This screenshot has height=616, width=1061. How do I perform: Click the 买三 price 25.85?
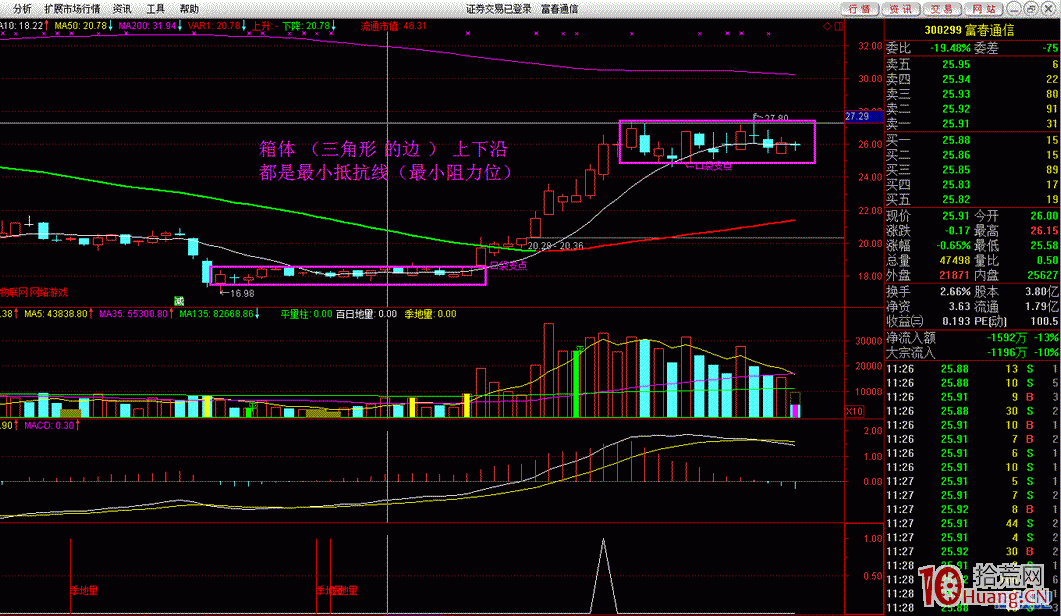956,170
